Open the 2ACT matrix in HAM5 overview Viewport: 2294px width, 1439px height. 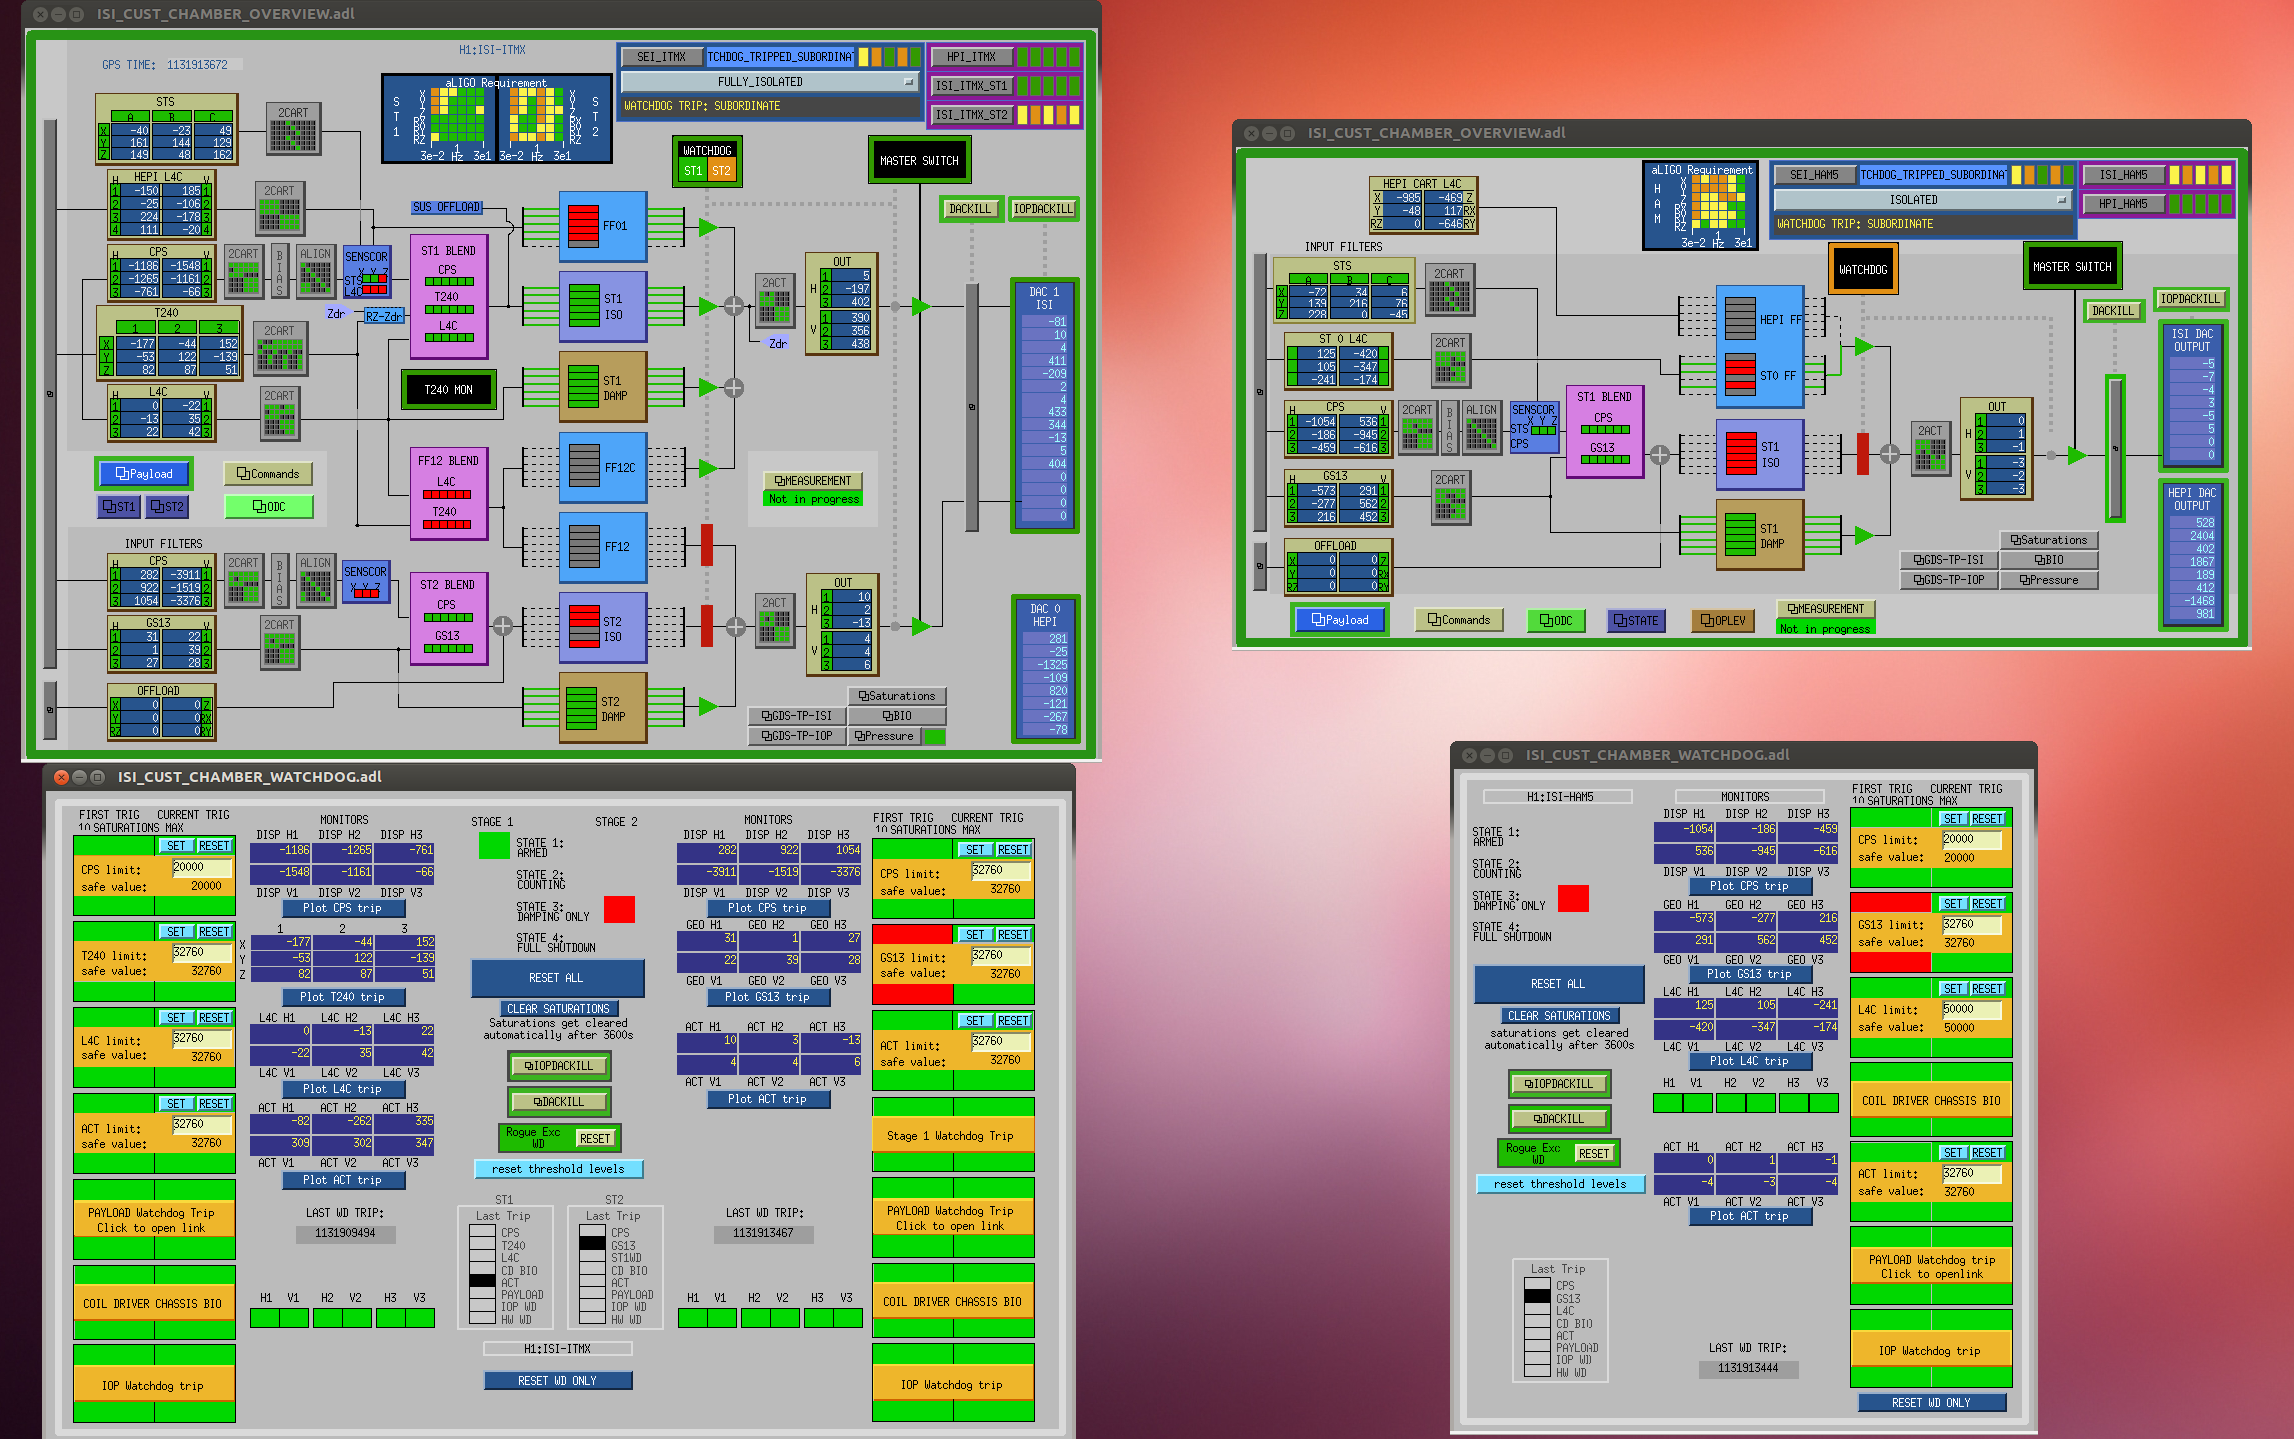pos(1930,448)
